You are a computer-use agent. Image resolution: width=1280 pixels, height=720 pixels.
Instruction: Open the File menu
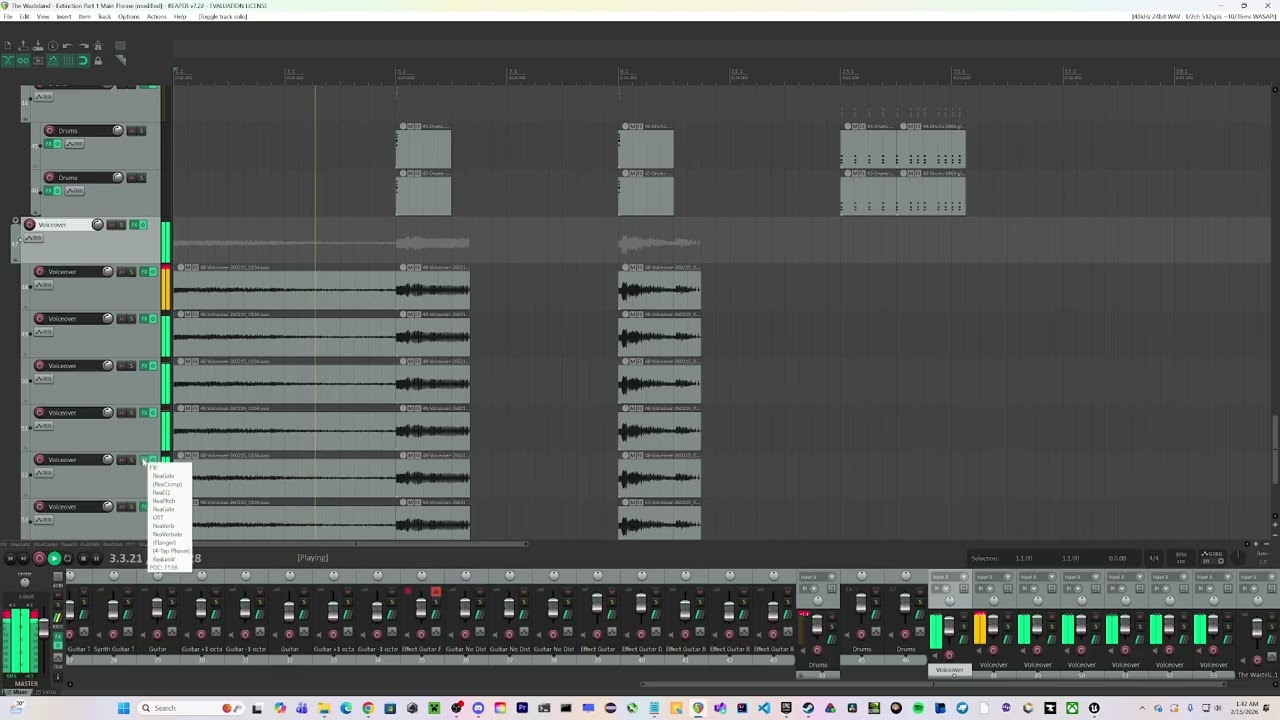coord(8,17)
